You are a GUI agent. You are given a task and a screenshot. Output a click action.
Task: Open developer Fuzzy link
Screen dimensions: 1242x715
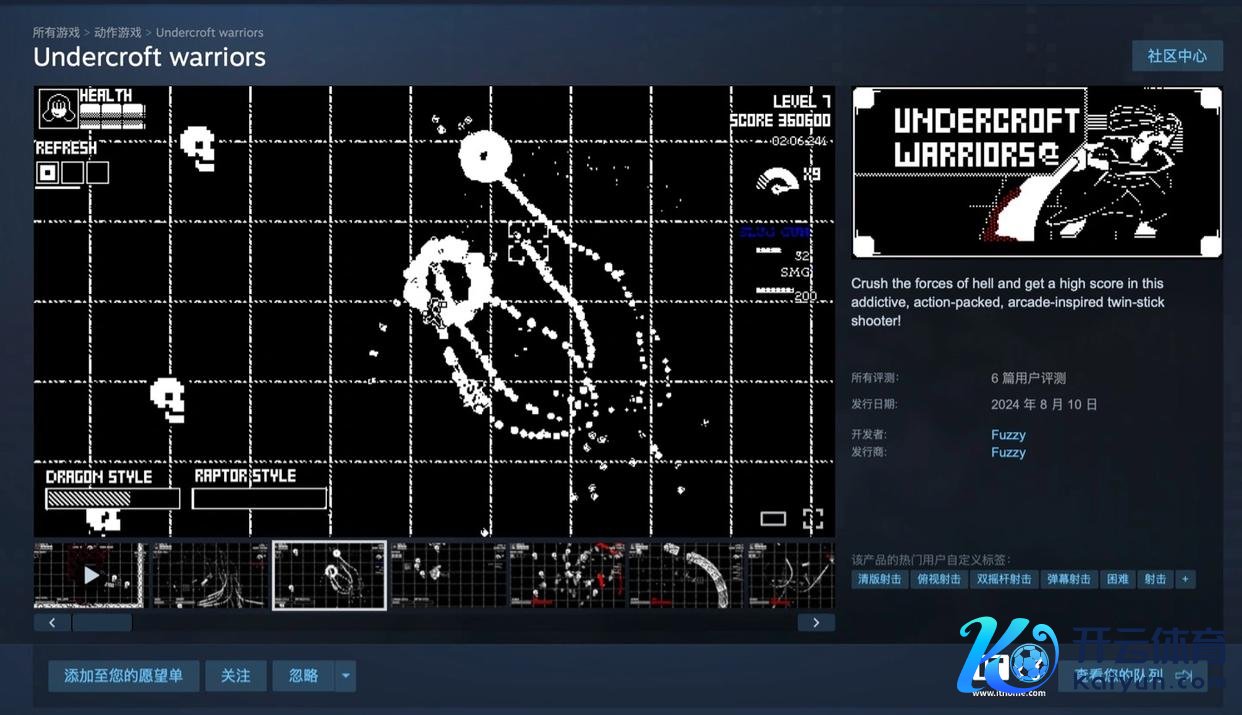pyautogui.click(x=1008, y=435)
